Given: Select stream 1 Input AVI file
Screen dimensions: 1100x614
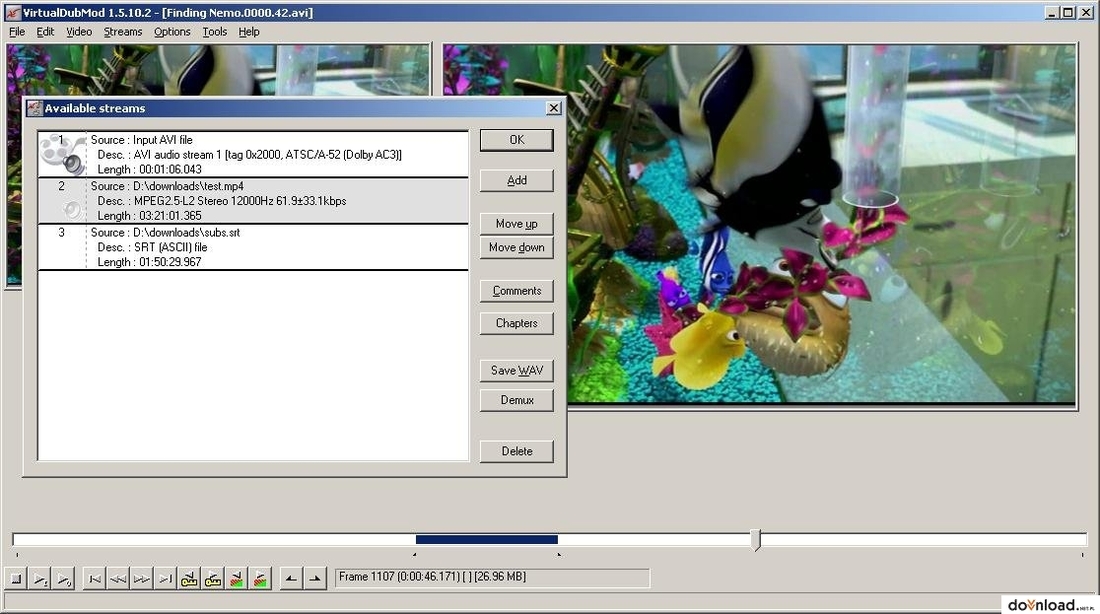Looking at the screenshot, I should pos(253,154).
